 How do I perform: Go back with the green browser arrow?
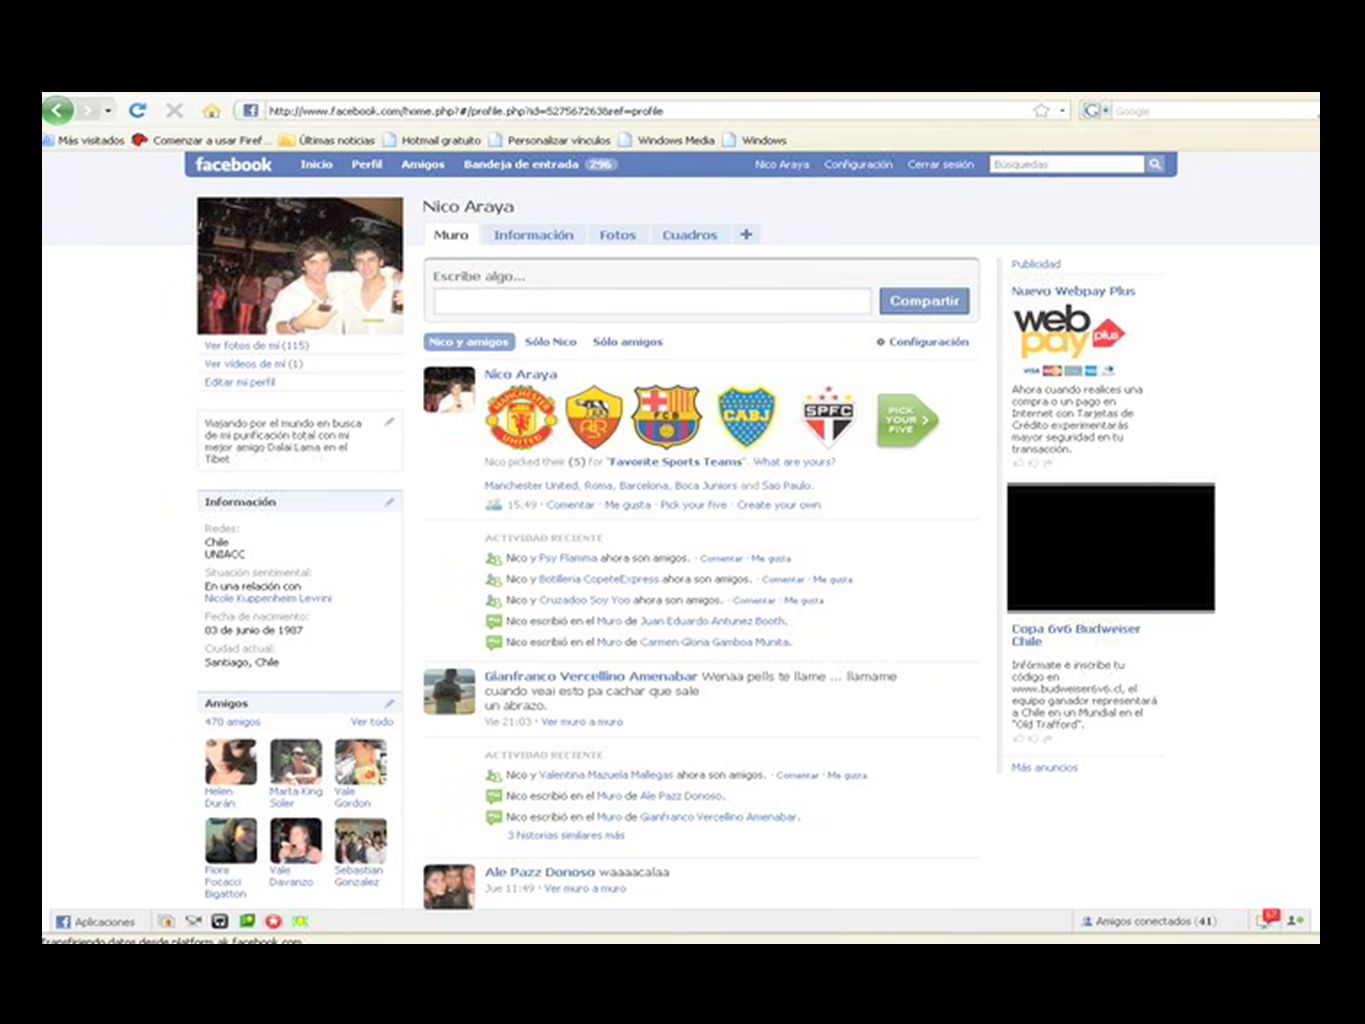(x=58, y=110)
